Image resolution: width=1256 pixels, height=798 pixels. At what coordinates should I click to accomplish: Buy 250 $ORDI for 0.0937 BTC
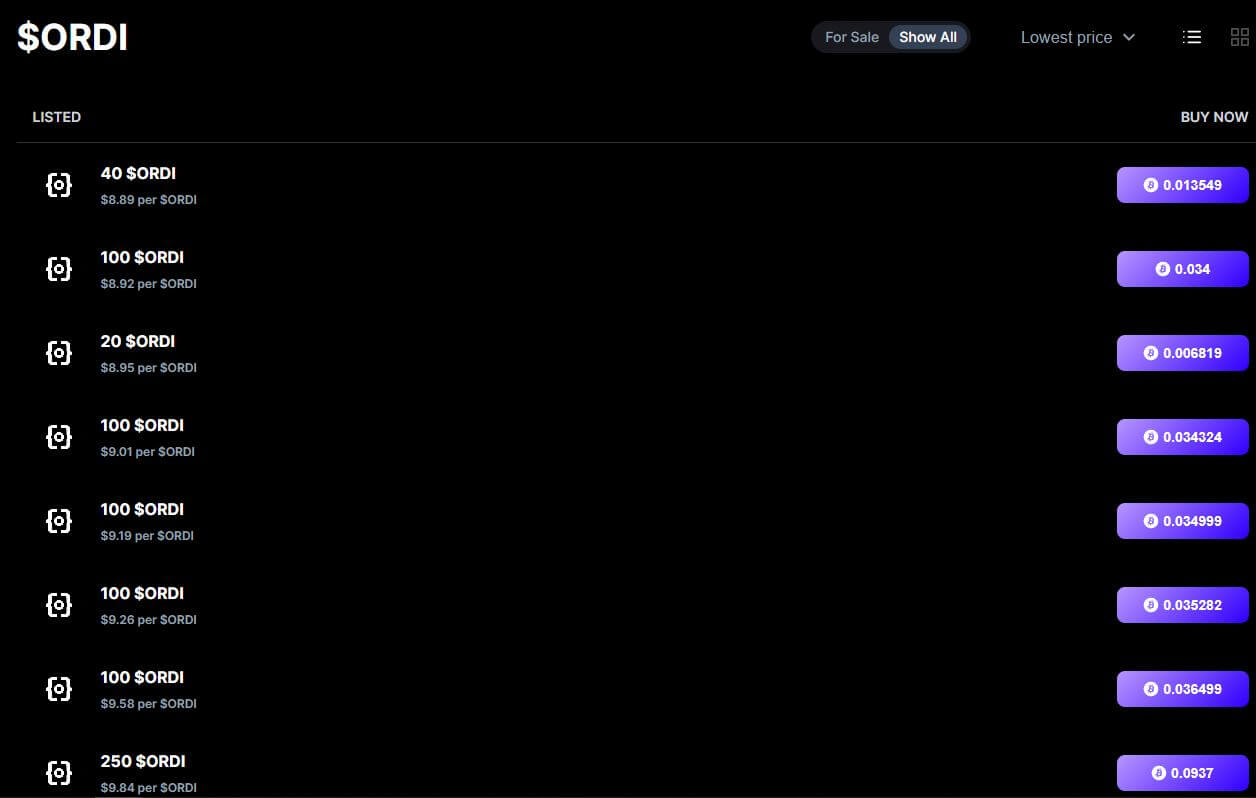click(x=1182, y=773)
